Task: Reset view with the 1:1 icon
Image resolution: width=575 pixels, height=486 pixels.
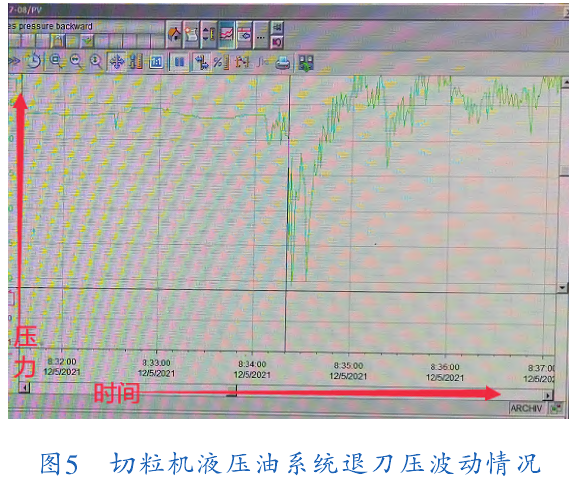Action: click(156, 62)
